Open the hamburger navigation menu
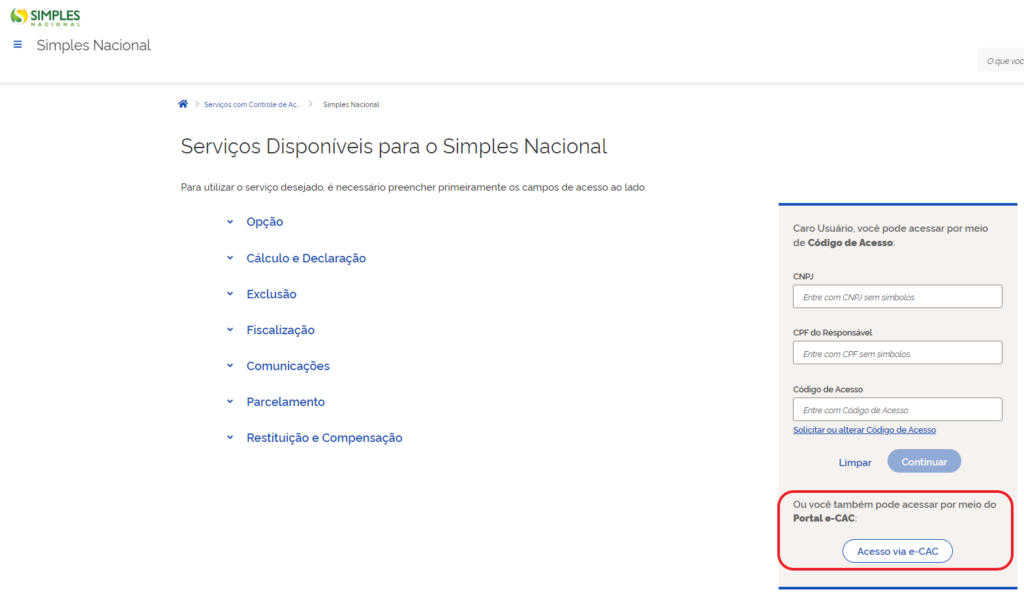The height and width of the screenshot is (596, 1024). click(x=17, y=45)
